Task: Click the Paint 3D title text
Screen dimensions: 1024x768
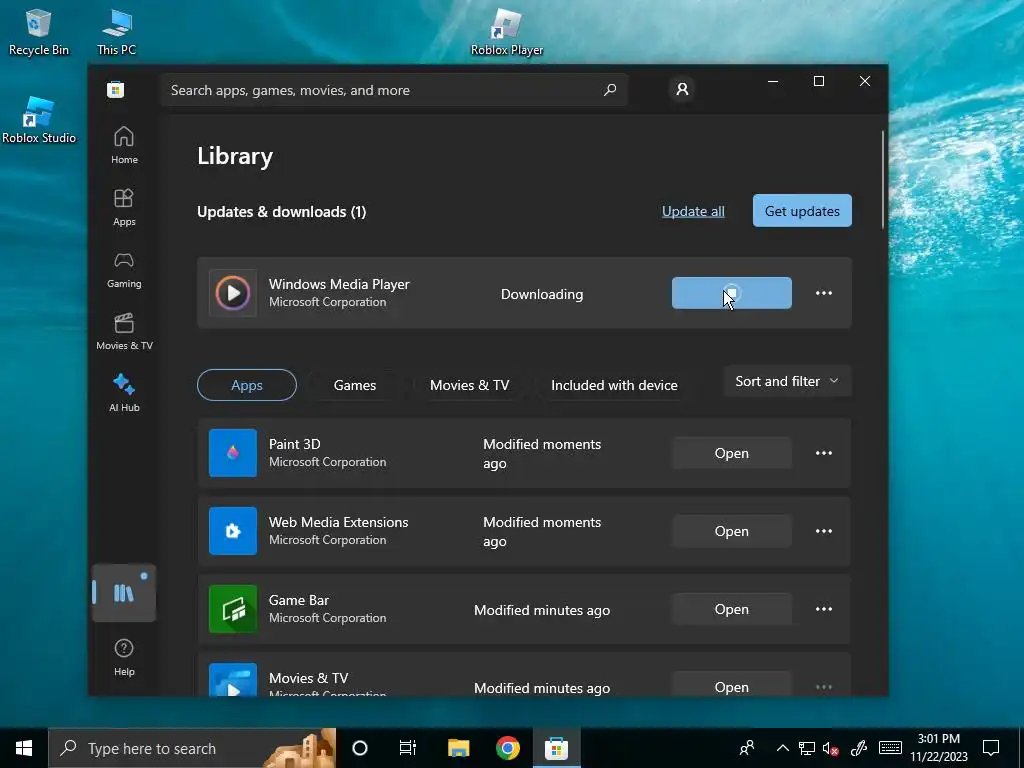Action: point(295,444)
